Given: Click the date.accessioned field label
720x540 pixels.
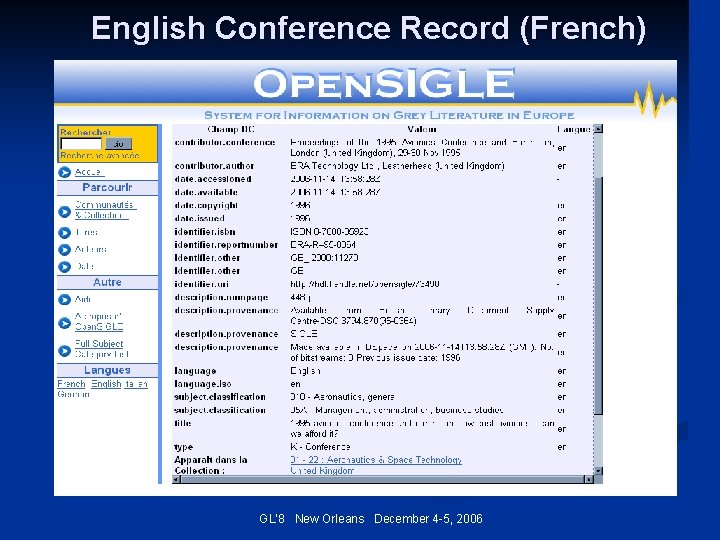Looking at the screenshot, I should click(x=213, y=179).
